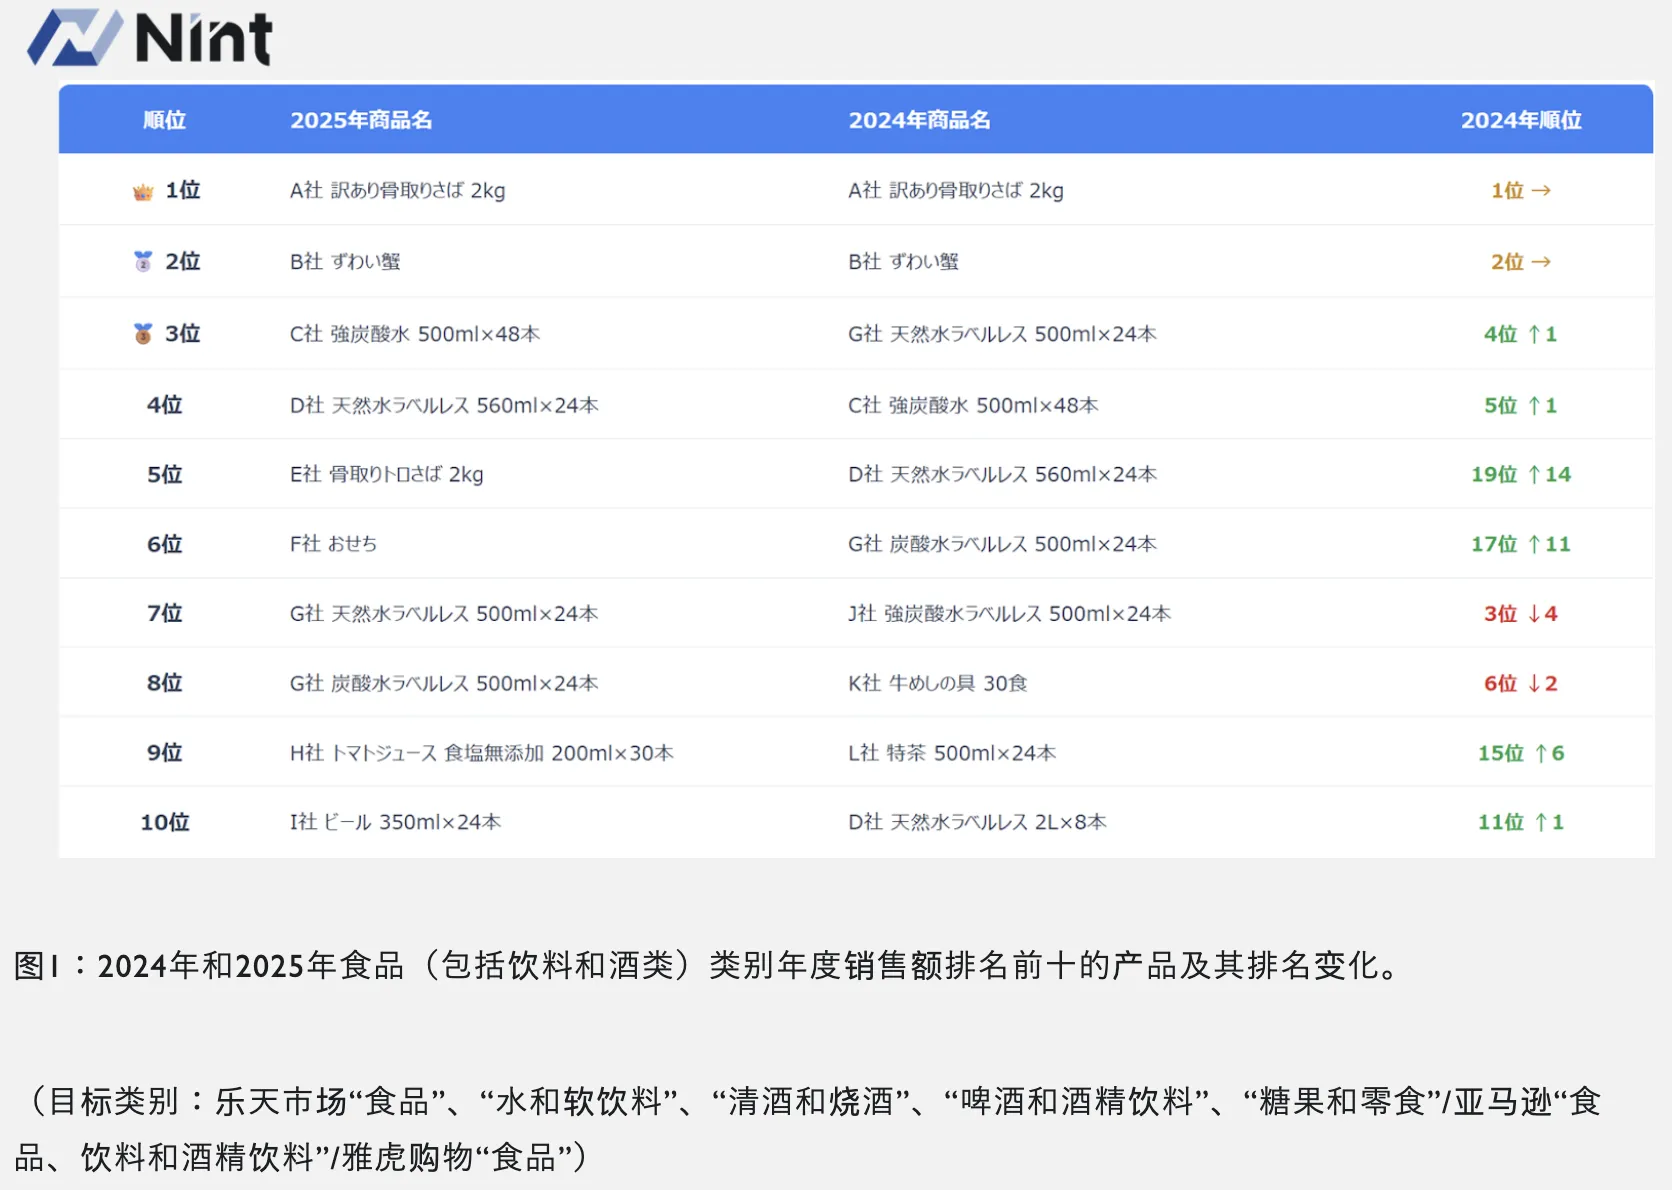
Task: Click C社 強炭酸水 500ml×48本 in the 3位 row
Action: pyautogui.click(x=414, y=334)
